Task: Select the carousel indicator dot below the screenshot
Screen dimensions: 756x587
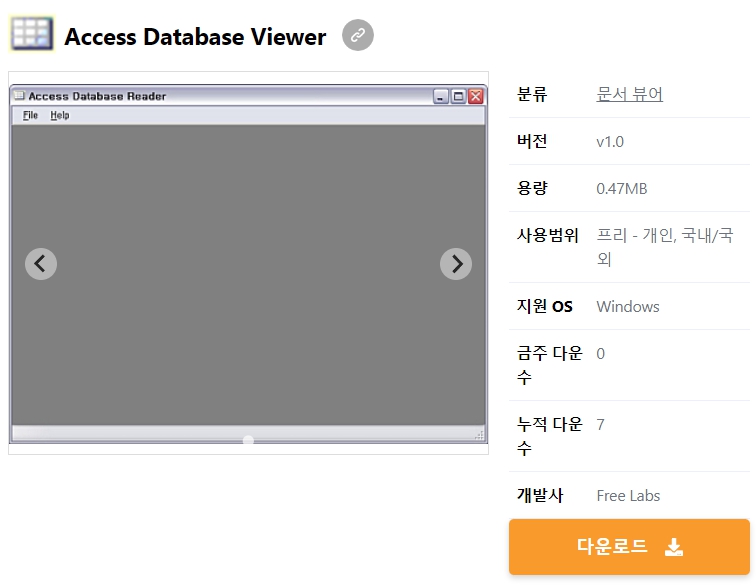Action: [x=248, y=440]
